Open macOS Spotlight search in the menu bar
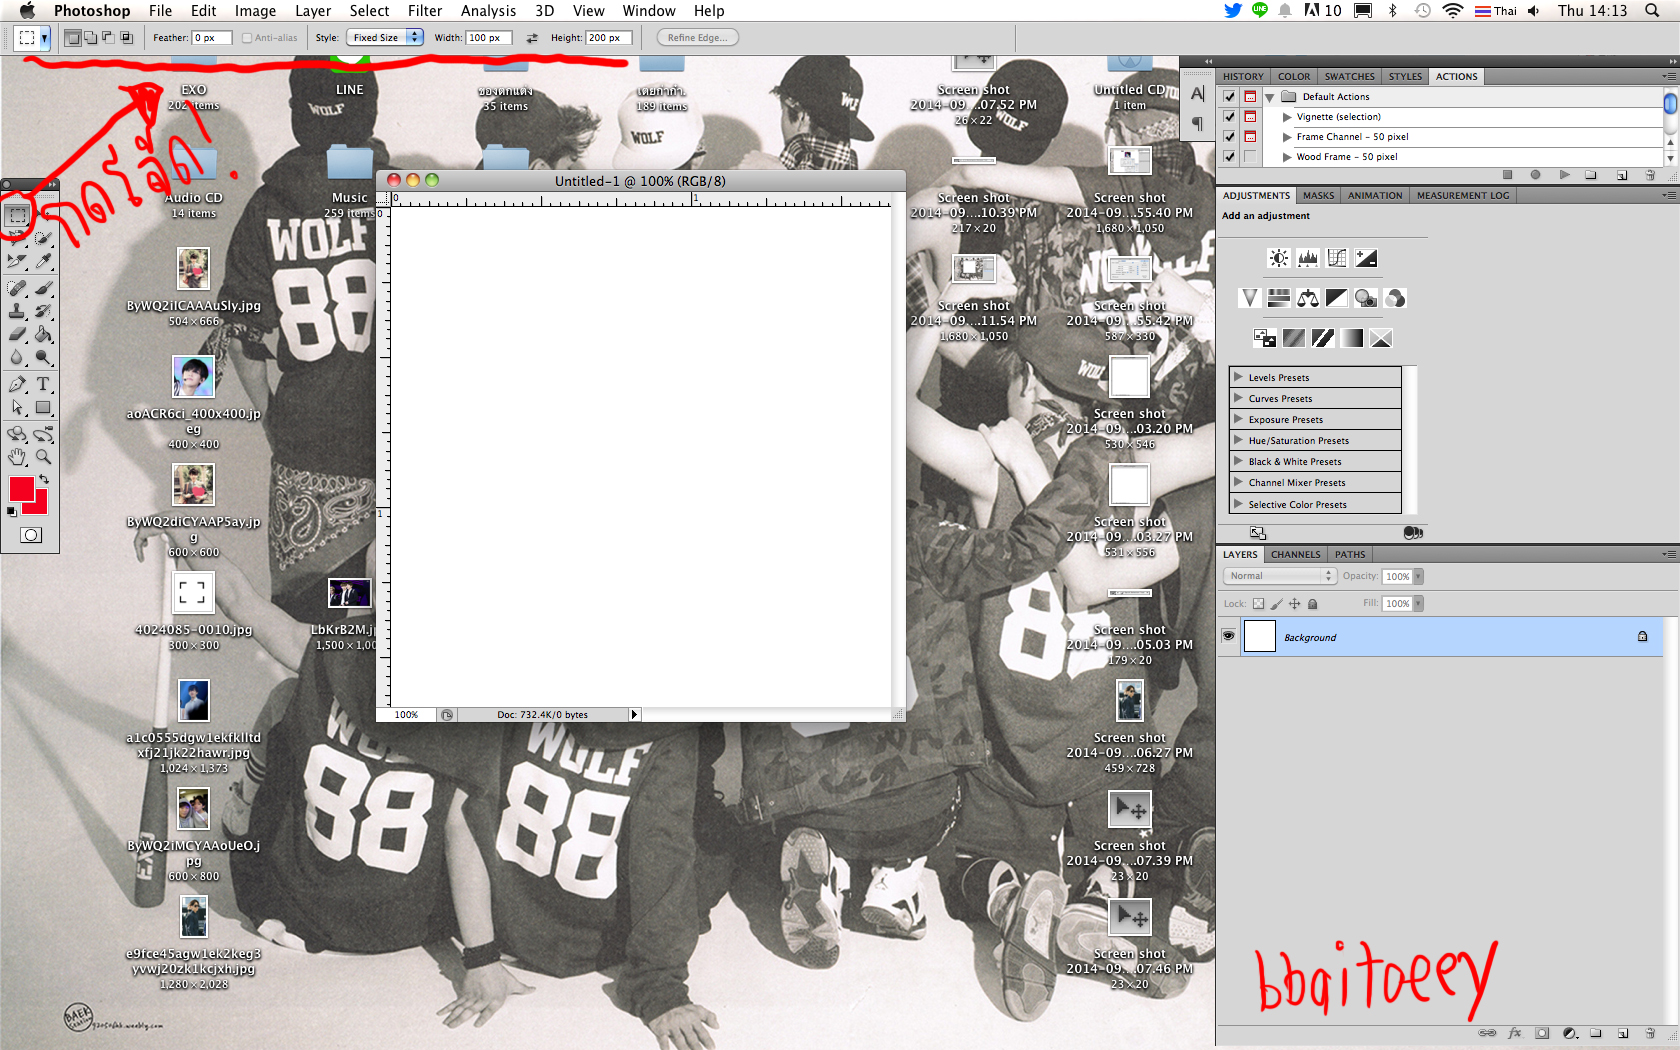 tap(1652, 11)
